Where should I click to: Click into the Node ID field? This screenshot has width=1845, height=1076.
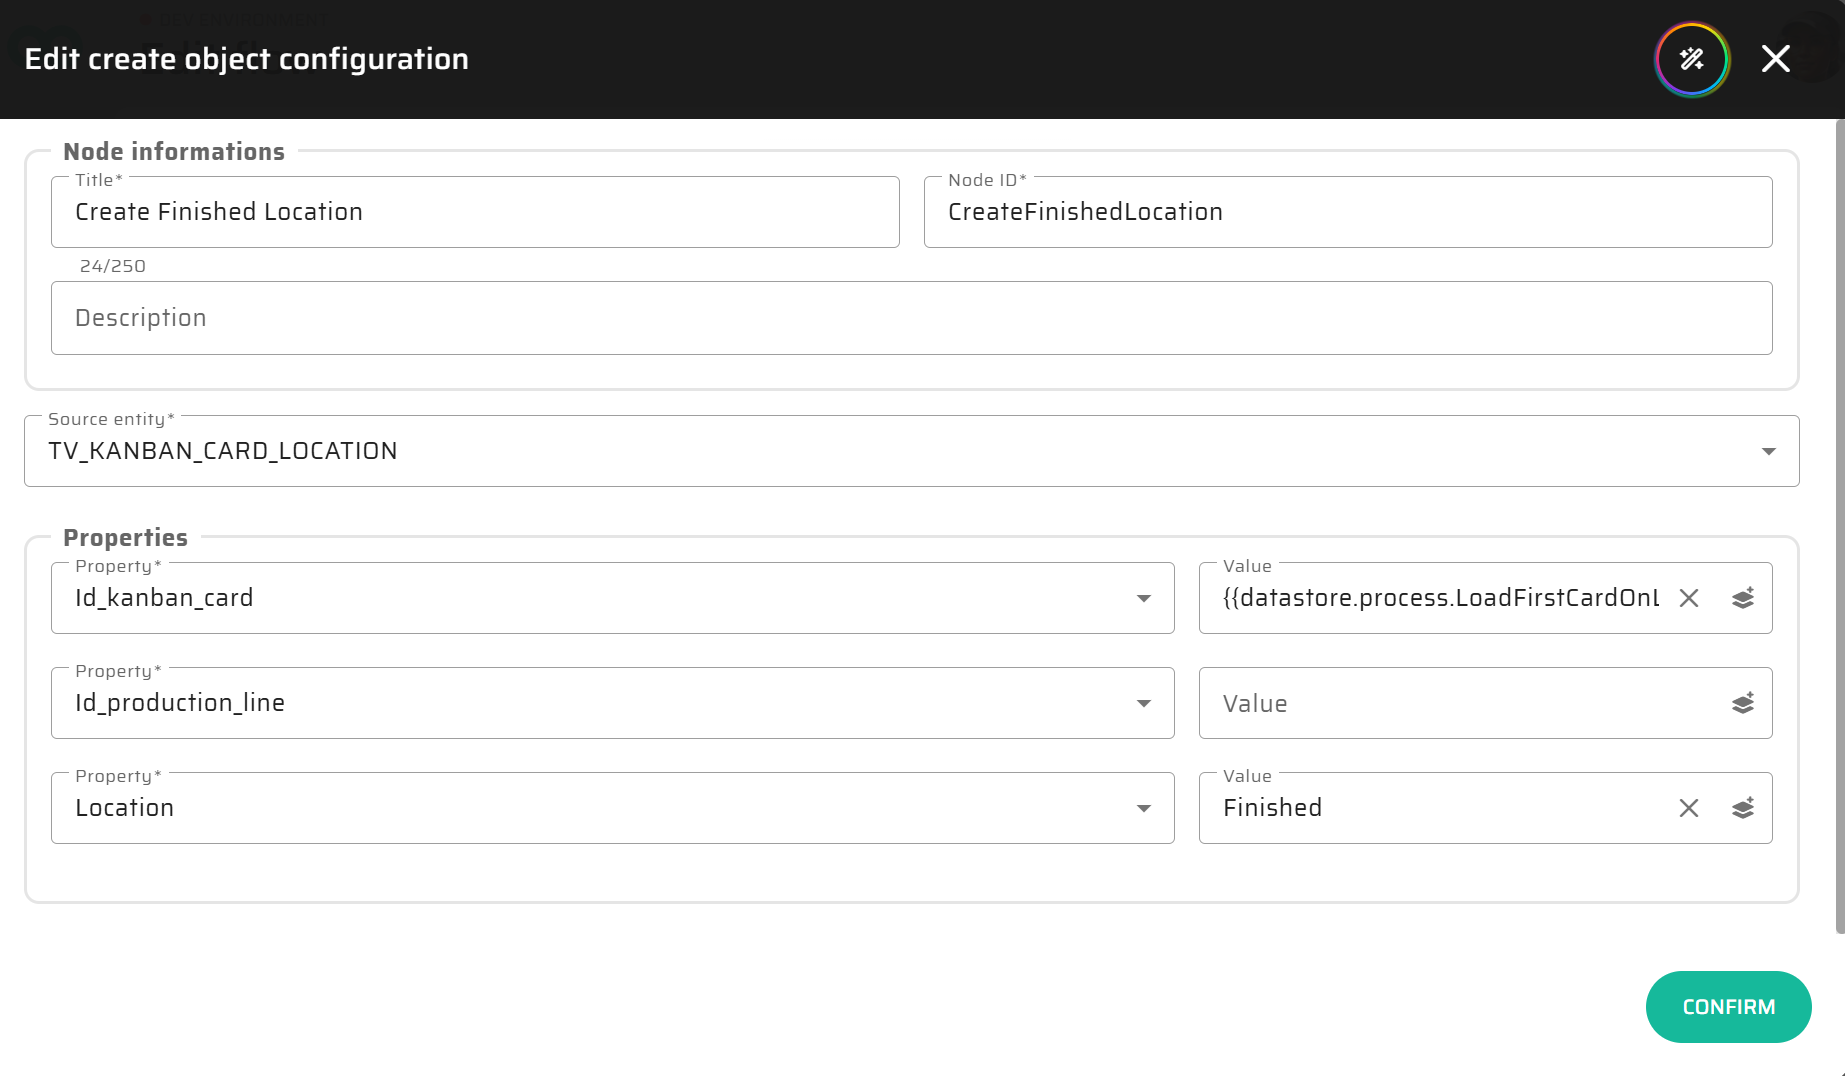(1347, 212)
